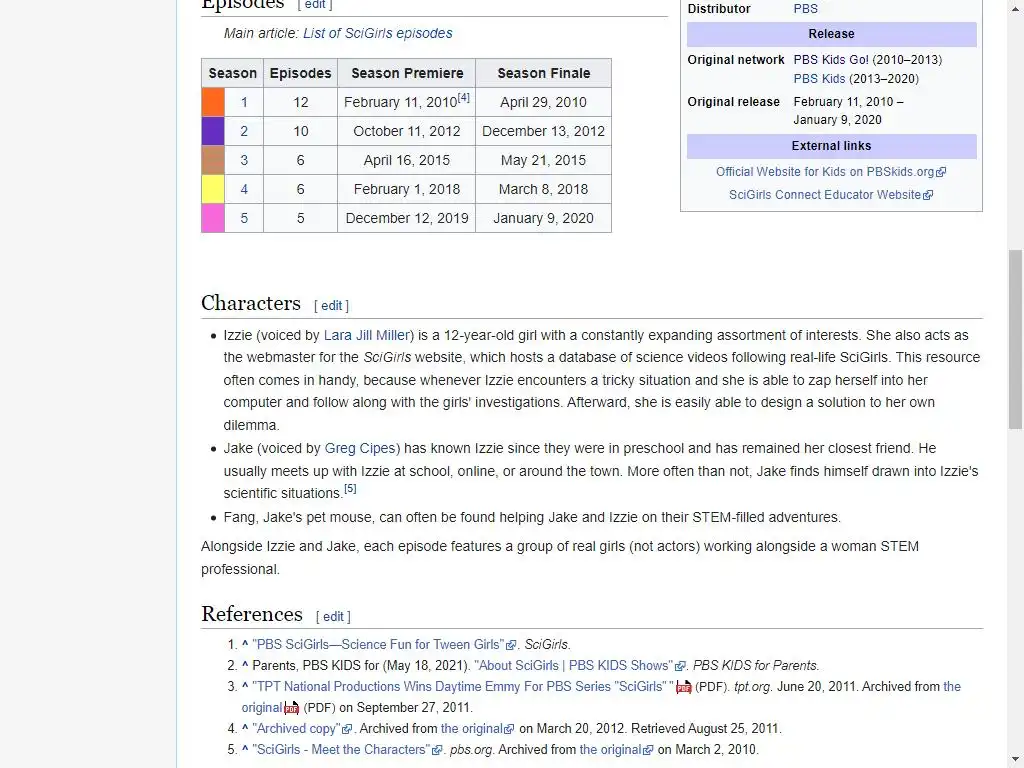Viewport: 1024px width, 768px height.
Task: Open the PBS Kids network link
Action: click(x=819, y=78)
